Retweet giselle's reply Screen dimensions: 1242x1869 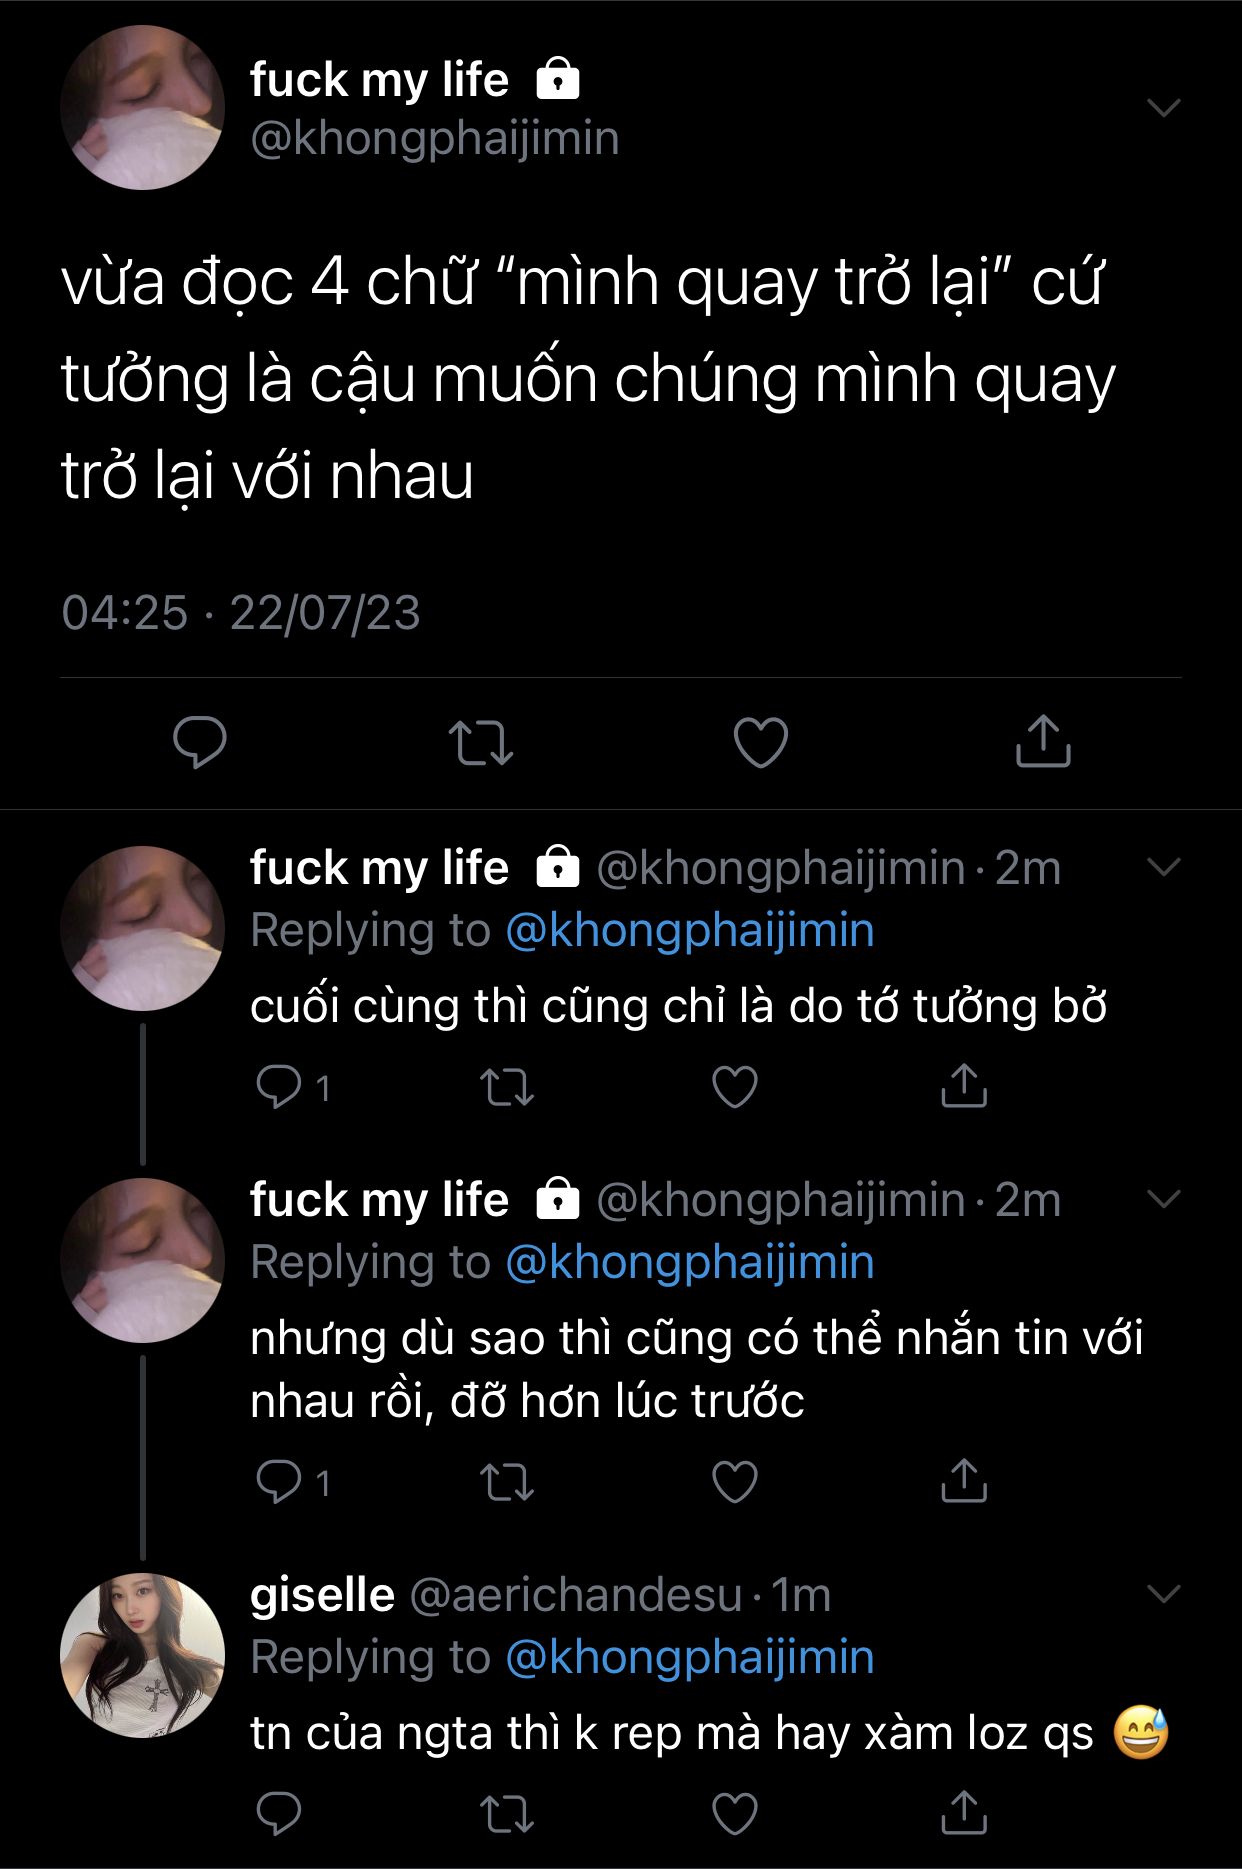coord(507,1814)
